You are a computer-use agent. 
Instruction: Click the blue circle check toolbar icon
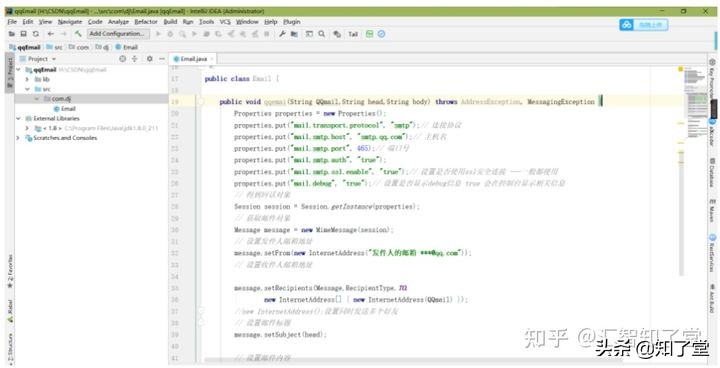(x=381, y=34)
